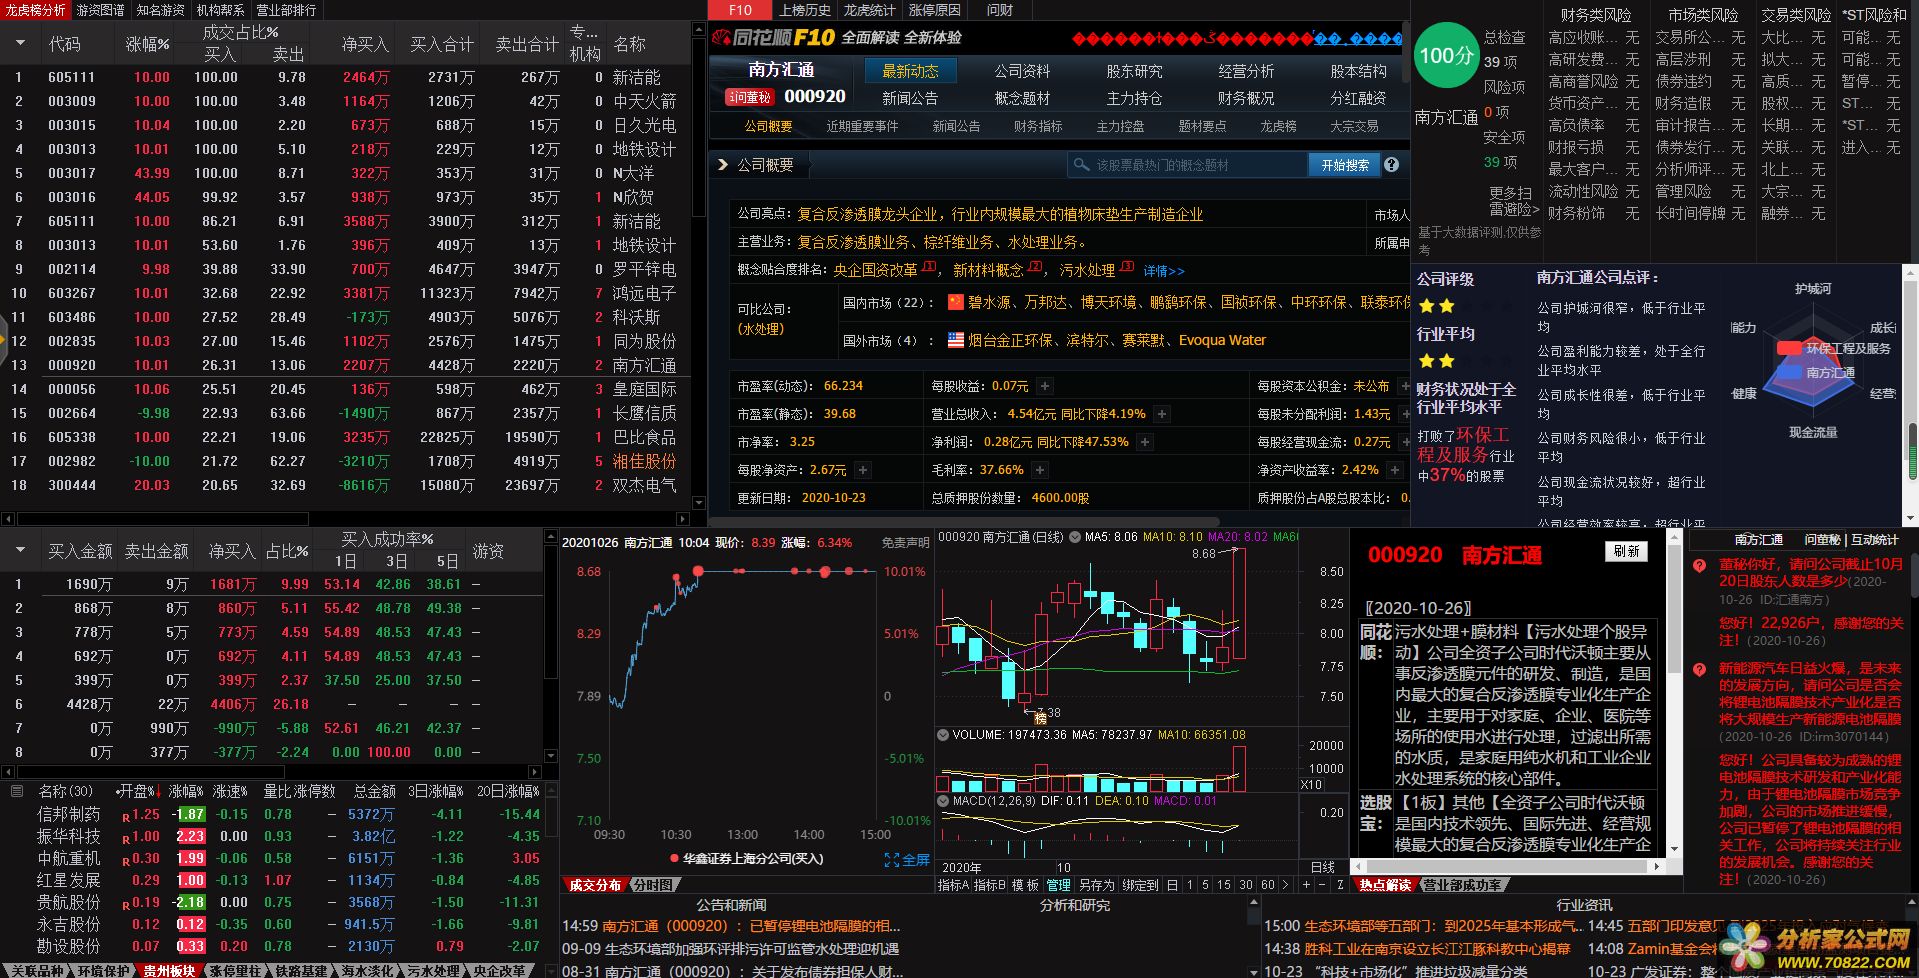This screenshot has width=1919, height=978.
Task: Select the 15 minute period button
Action: [x=1224, y=885]
